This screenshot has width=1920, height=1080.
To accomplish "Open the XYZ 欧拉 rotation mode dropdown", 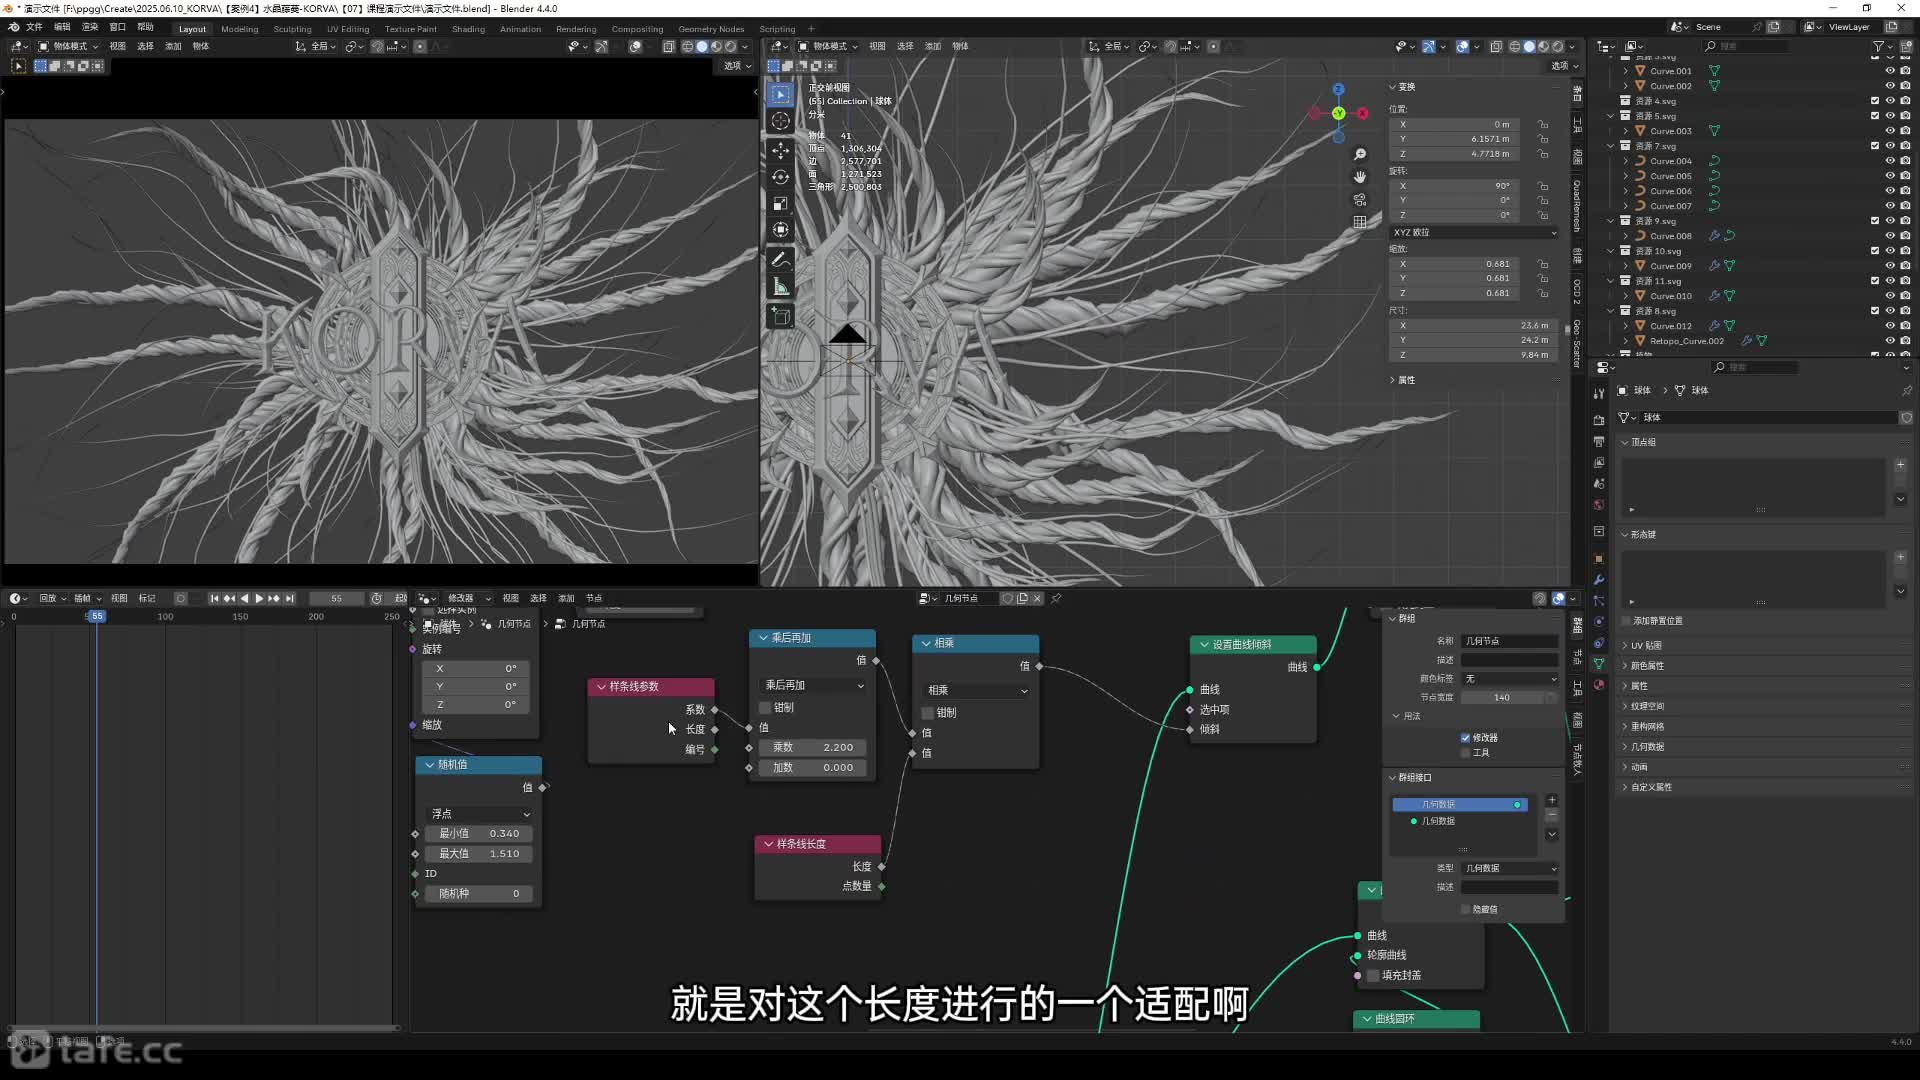I will [1474, 232].
